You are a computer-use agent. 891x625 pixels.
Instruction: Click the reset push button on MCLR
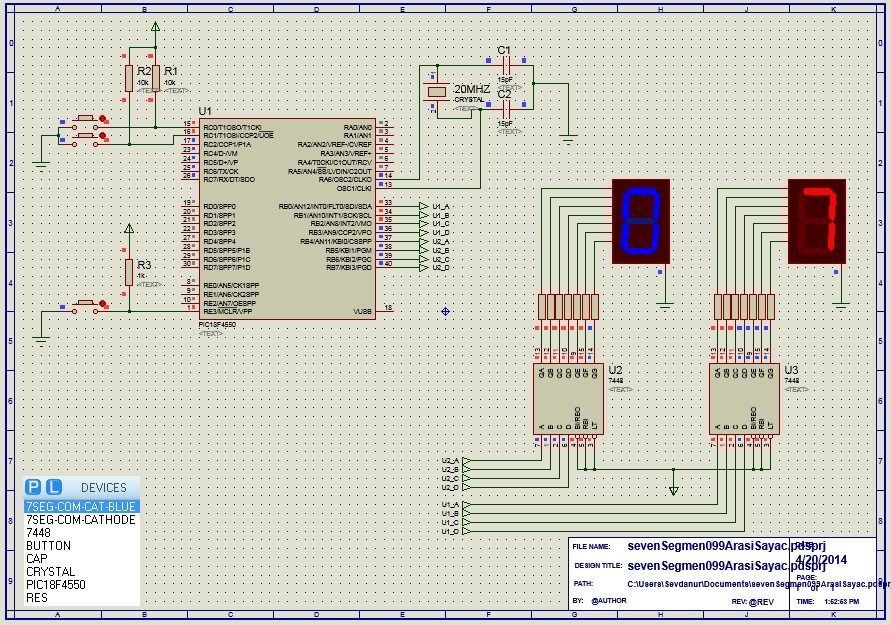click(x=85, y=306)
